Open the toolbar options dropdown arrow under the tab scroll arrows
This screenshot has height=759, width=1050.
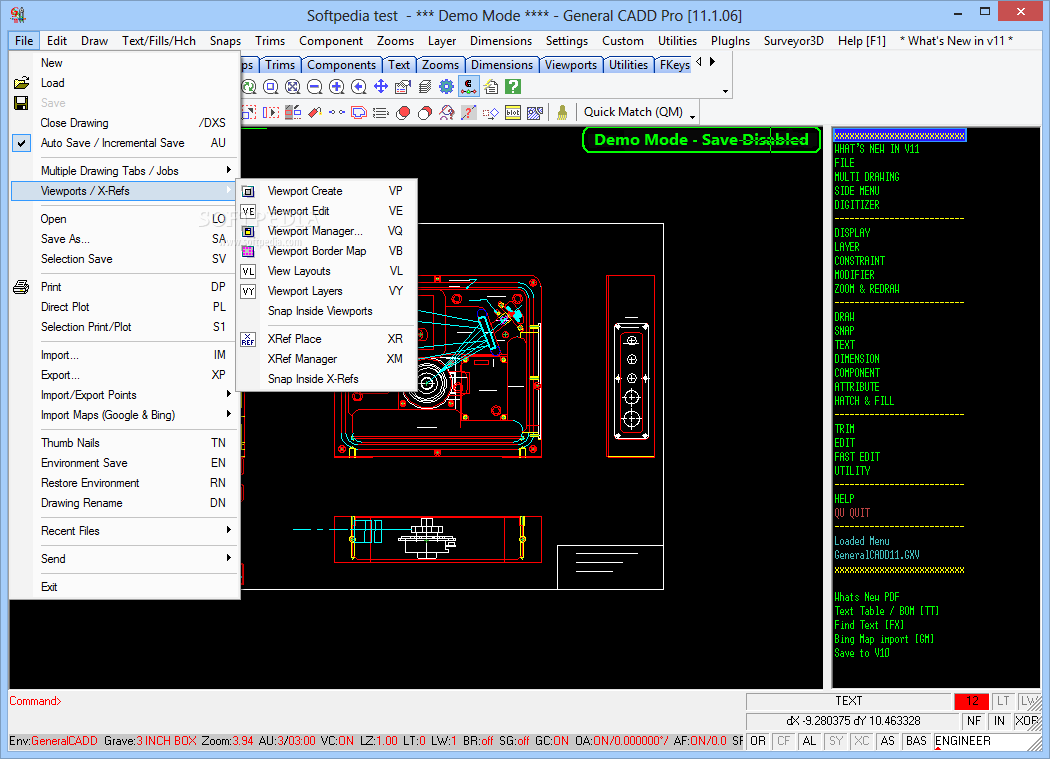click(x=725, y=92)
